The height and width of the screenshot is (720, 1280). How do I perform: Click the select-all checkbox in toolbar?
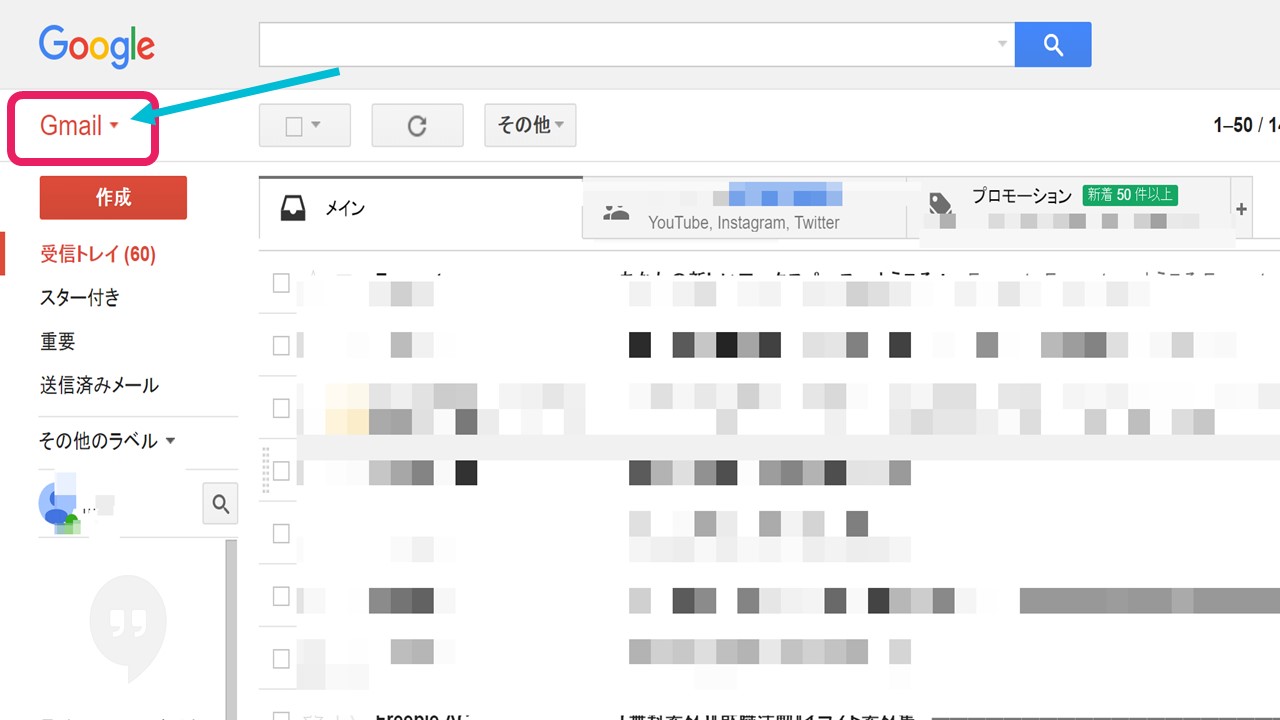pyautogui.click(x=294, y=126)
